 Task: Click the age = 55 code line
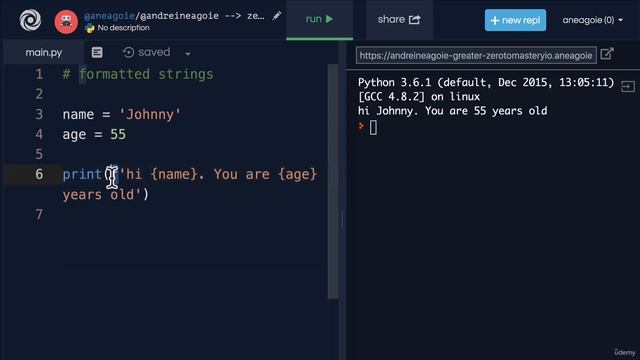[x=94, y=134]
